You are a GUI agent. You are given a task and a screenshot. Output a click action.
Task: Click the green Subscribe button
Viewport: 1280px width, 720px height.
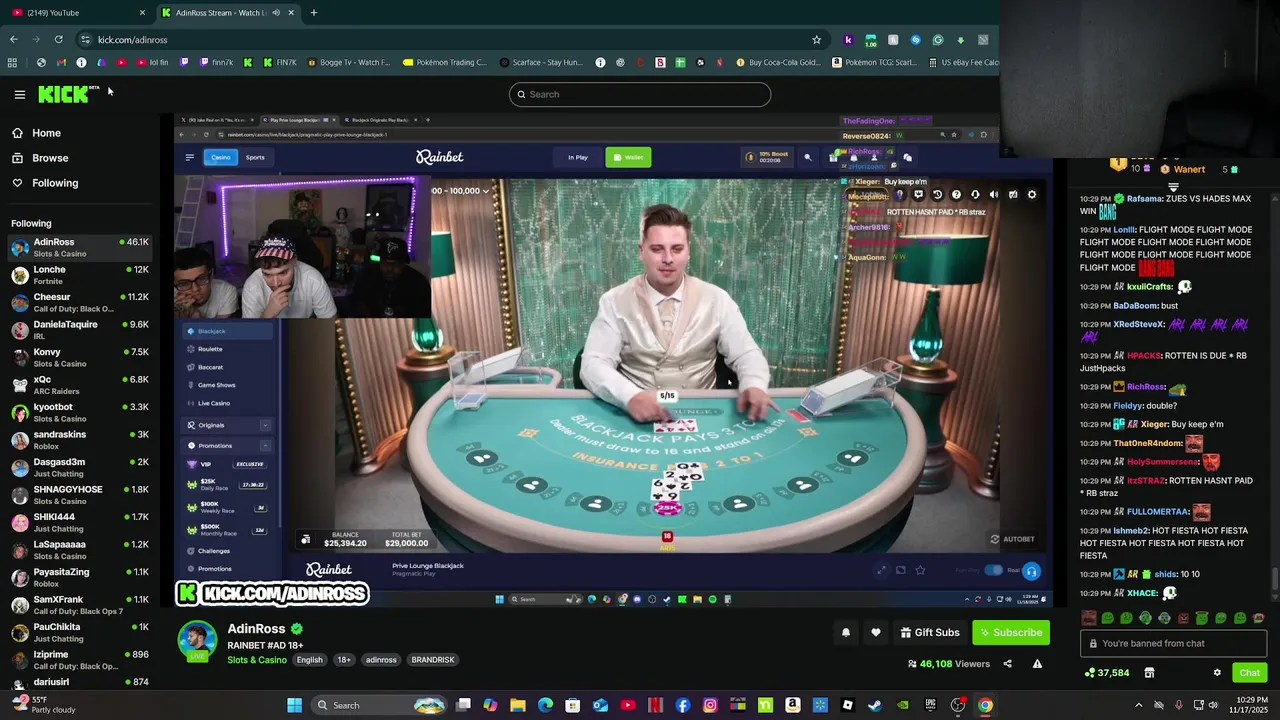click(x=1011, y=632)
